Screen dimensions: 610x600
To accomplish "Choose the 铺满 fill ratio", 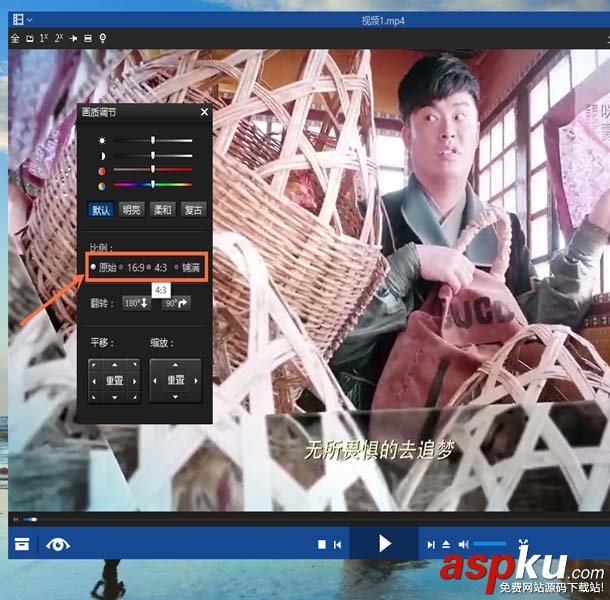I will 187,267.
